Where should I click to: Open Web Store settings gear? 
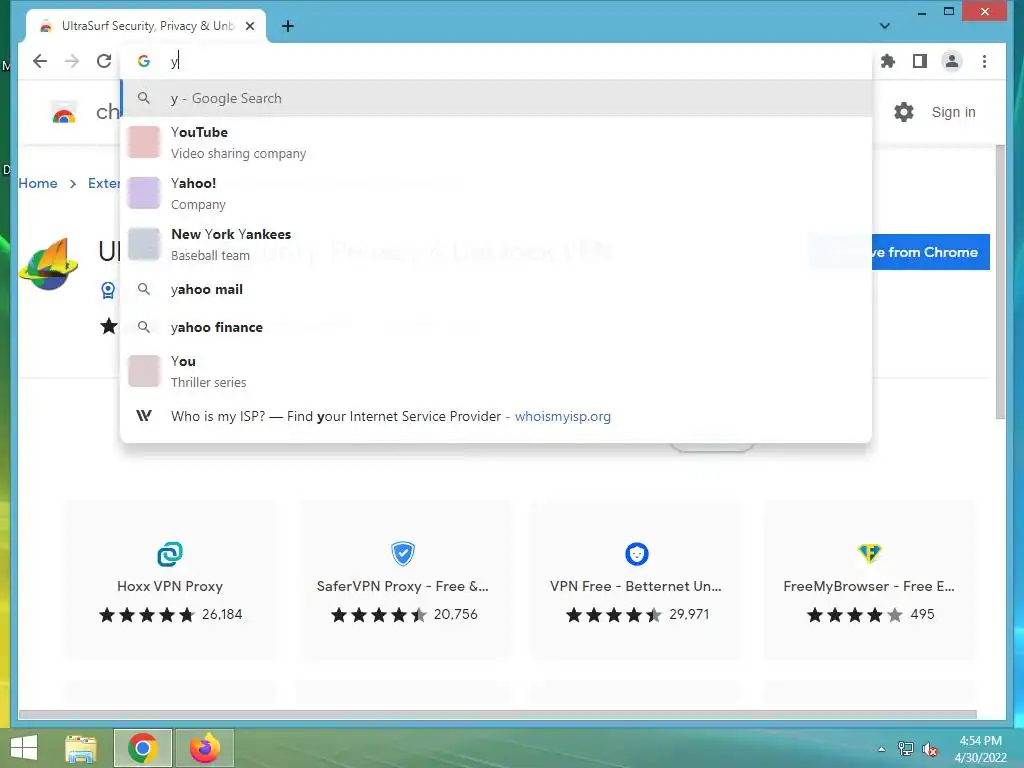pos(904,112)
